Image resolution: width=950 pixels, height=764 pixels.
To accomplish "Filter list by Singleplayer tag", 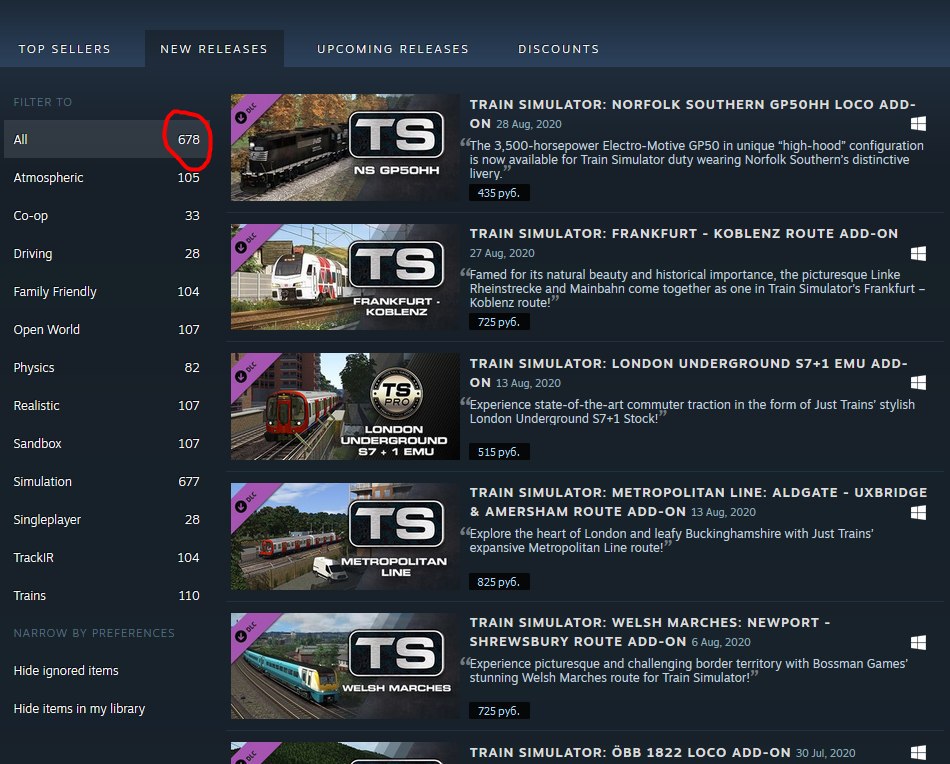I will pyautogui.click(x=107, y=519).
